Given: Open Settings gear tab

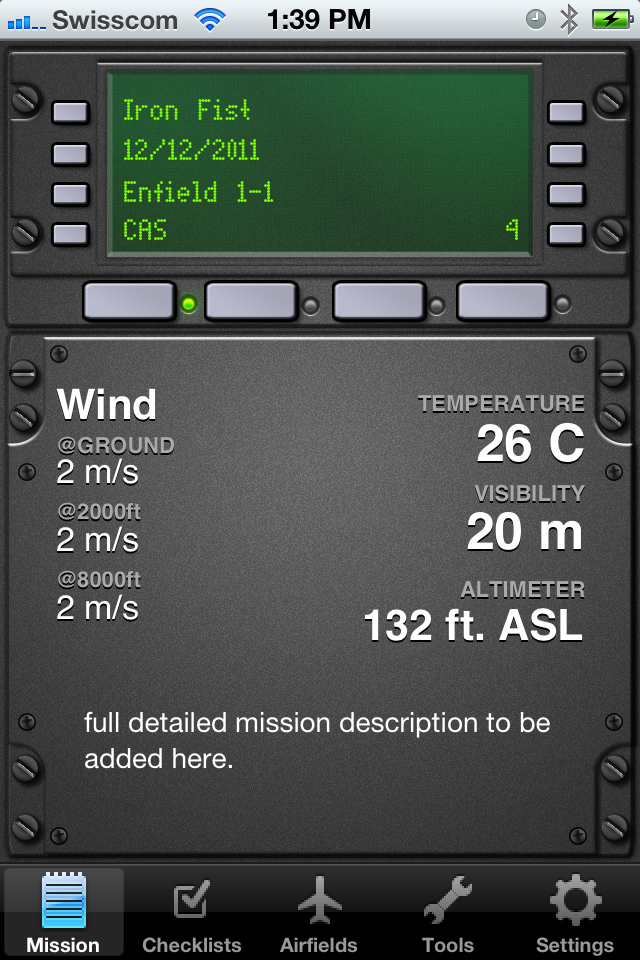Looking at the screenshot, I should click(x=574, y=913).
